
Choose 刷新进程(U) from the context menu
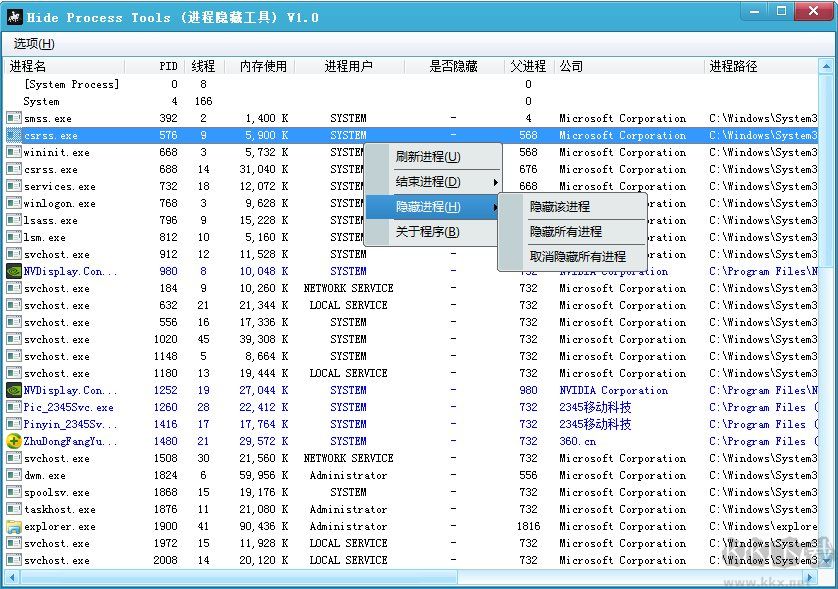428,157
